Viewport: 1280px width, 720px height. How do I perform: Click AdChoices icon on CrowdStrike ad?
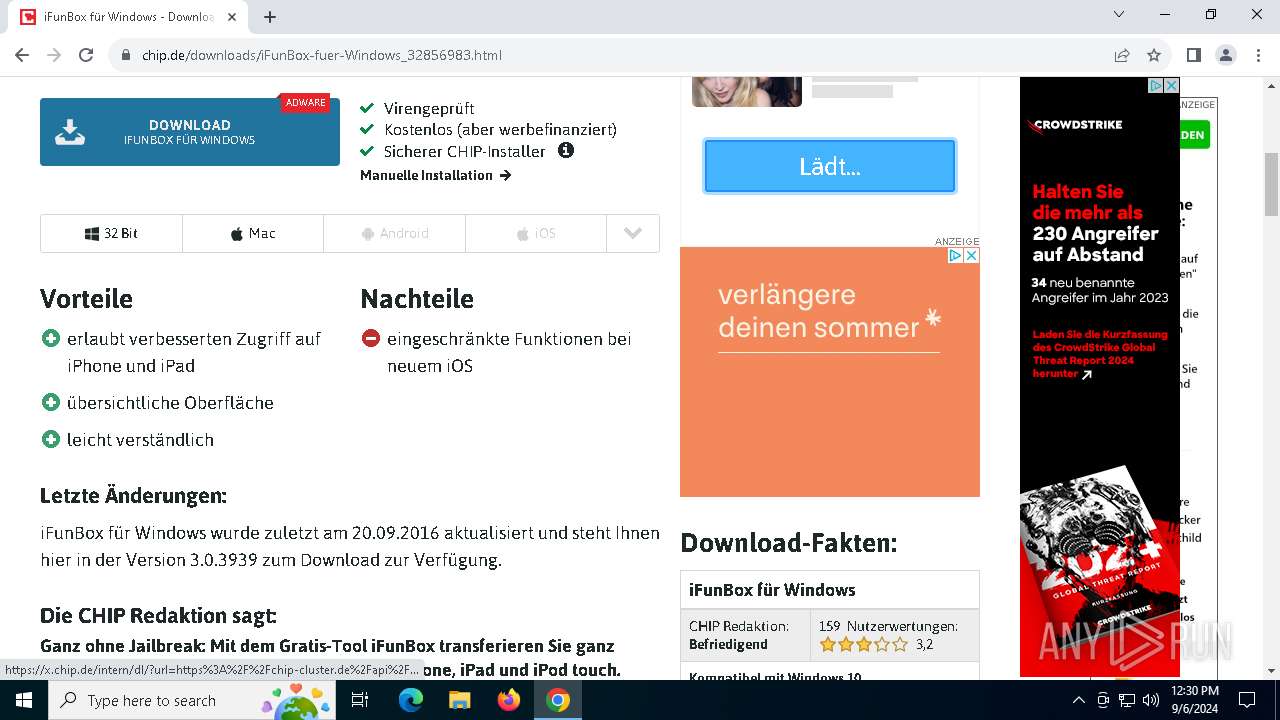pyautogui.click(x=1156, y=86)
